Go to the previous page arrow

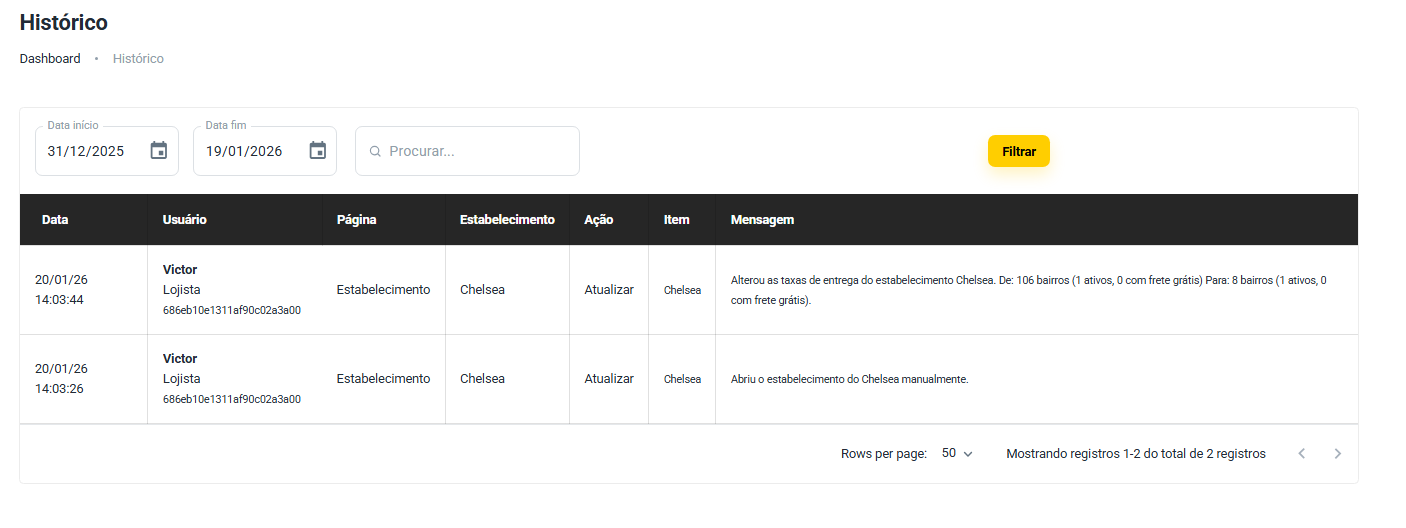click(x=1301, y=454)
